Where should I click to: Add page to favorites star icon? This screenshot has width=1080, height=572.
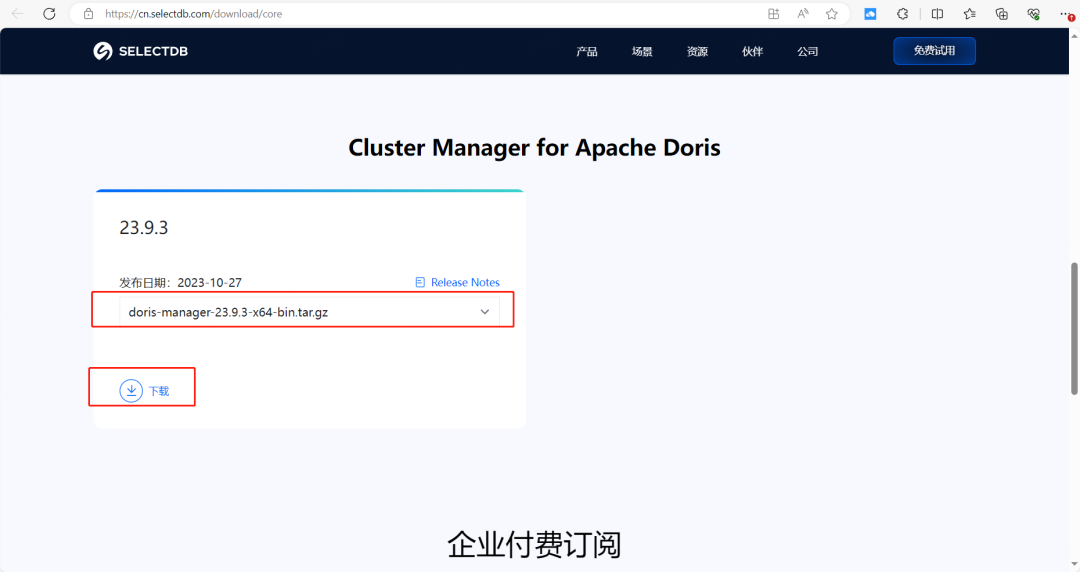(x=832, y=14)
